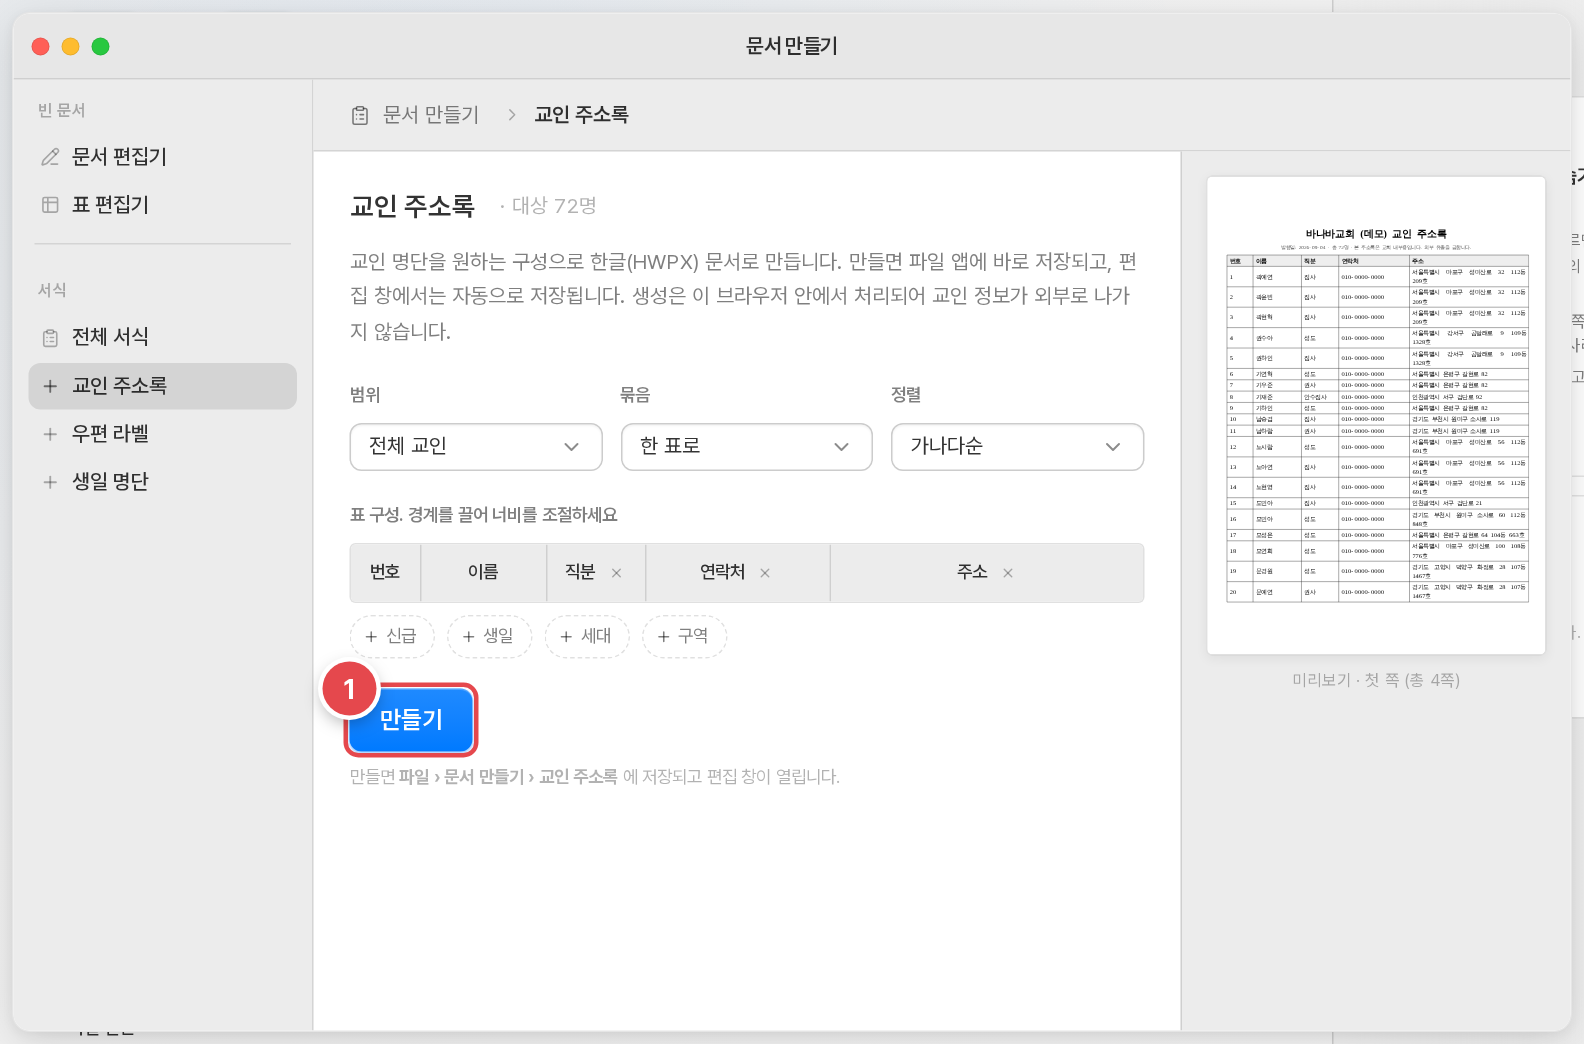The width and height of the screenshot is (1584, 1044).
Task: Click the yellow minimize window button
Action: 71,46
